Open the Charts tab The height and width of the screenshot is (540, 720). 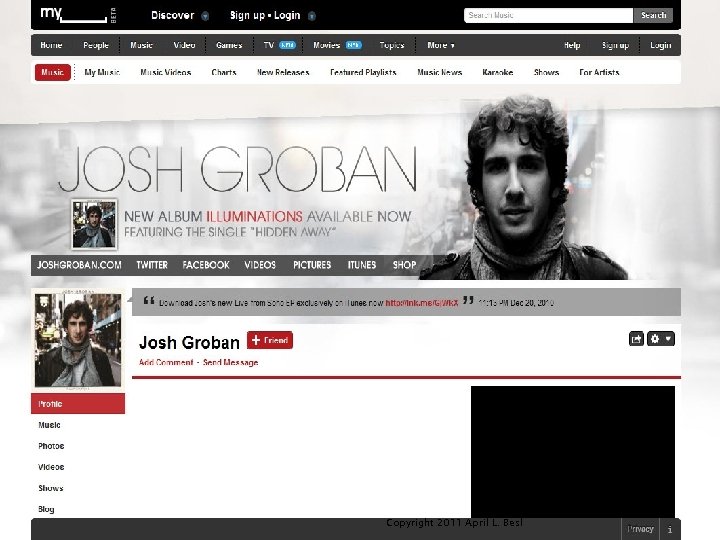point(224,72)
